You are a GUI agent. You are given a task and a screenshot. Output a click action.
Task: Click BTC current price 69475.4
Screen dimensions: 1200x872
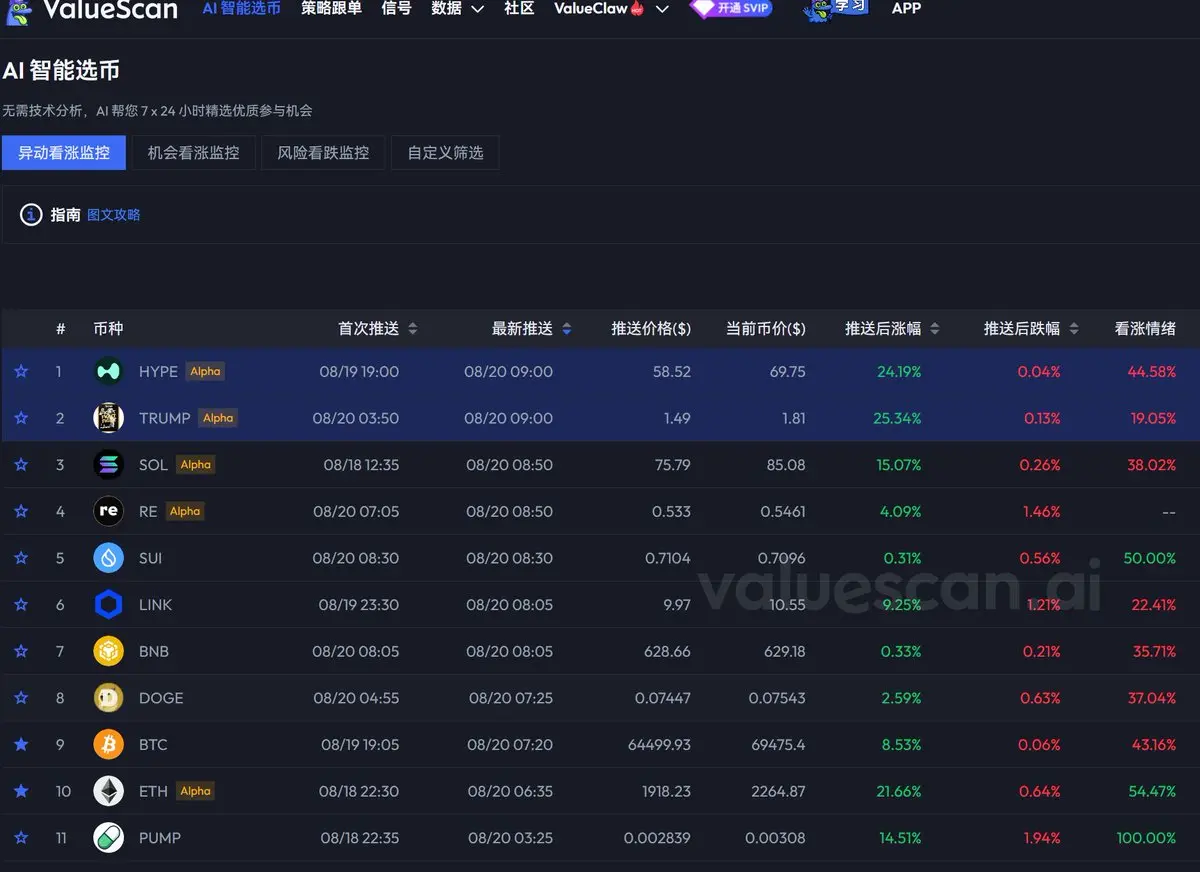point(778,745)
